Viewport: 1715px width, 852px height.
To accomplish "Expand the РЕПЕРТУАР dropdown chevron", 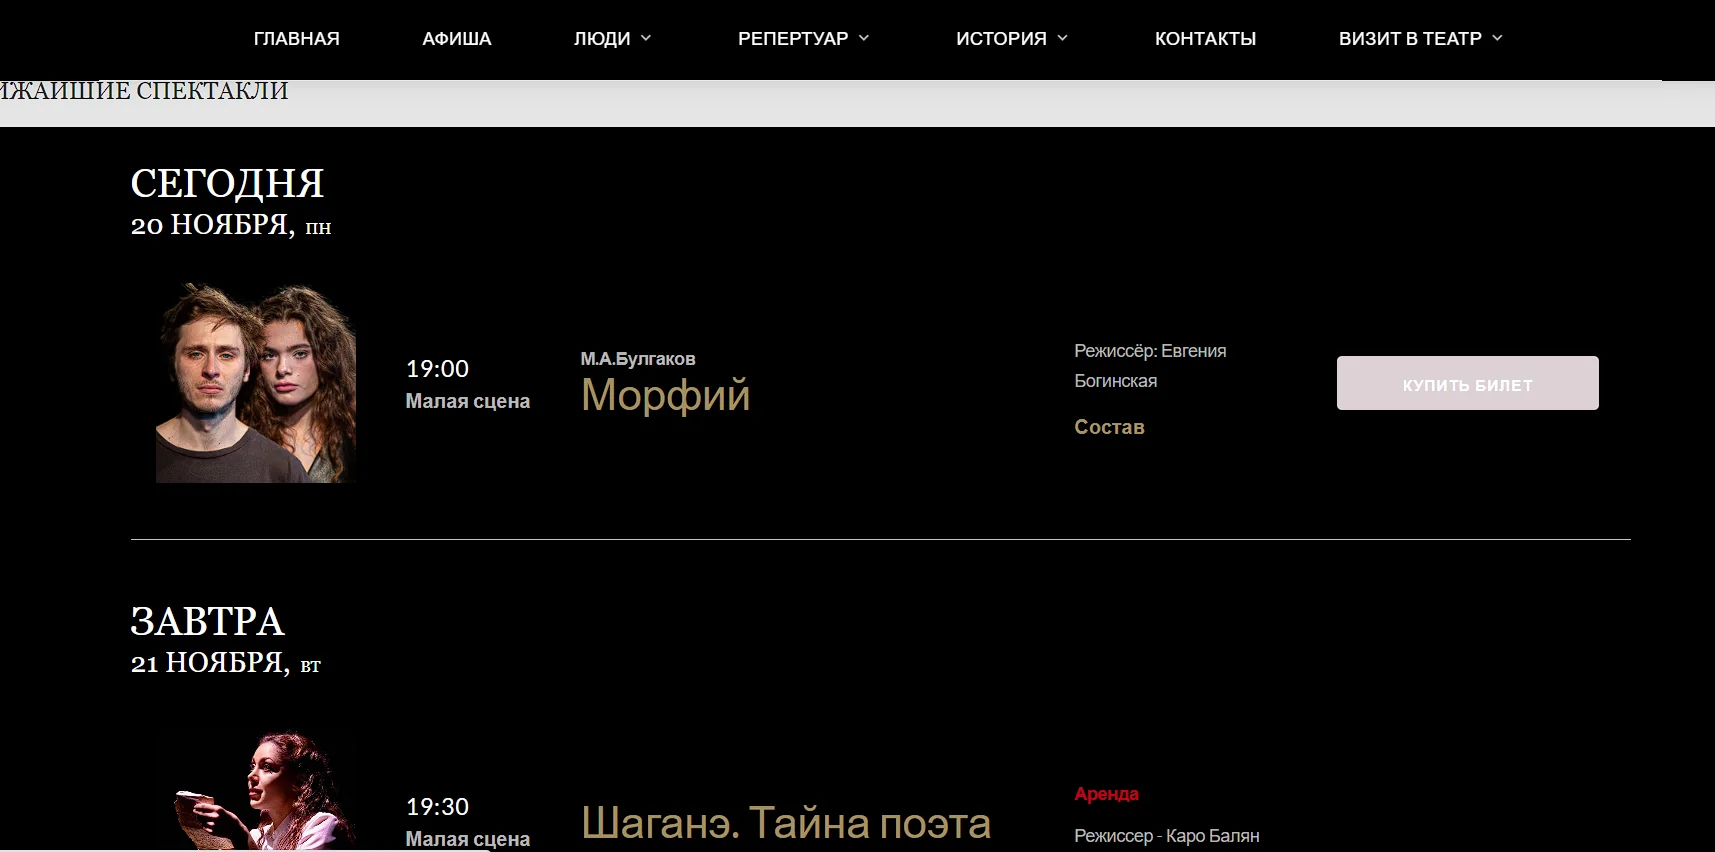I will pos(864,38).
